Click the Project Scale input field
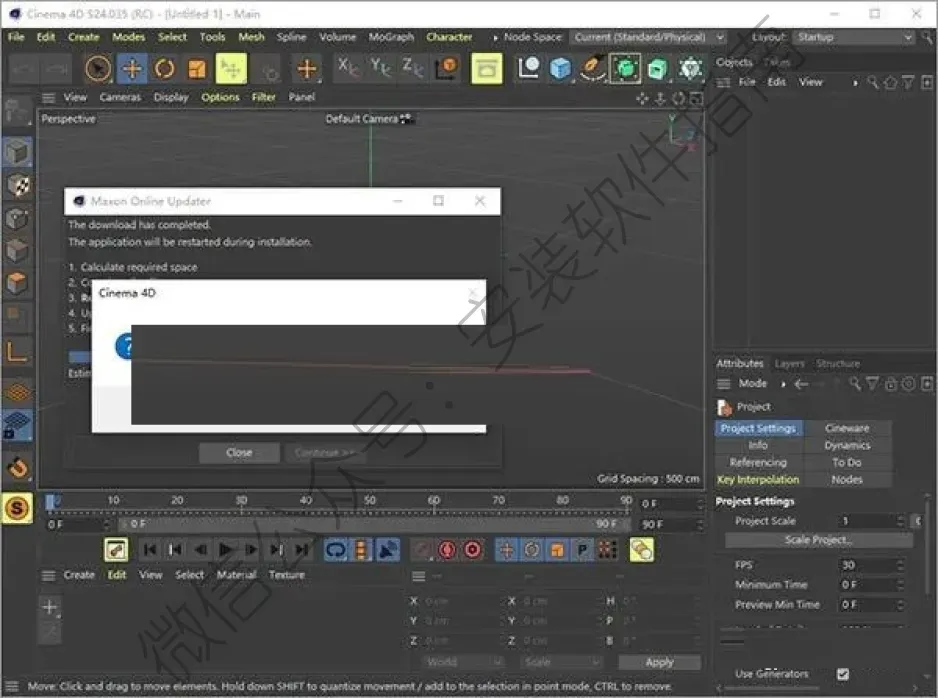Screen dimensions: 938x698 [x=868, y=522]
